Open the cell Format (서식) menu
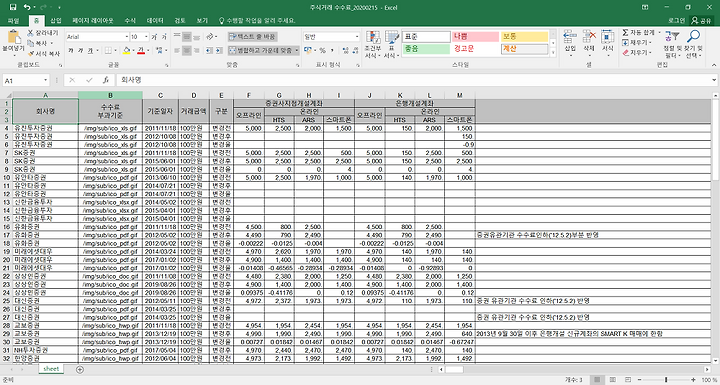 (x=608, y=44)
